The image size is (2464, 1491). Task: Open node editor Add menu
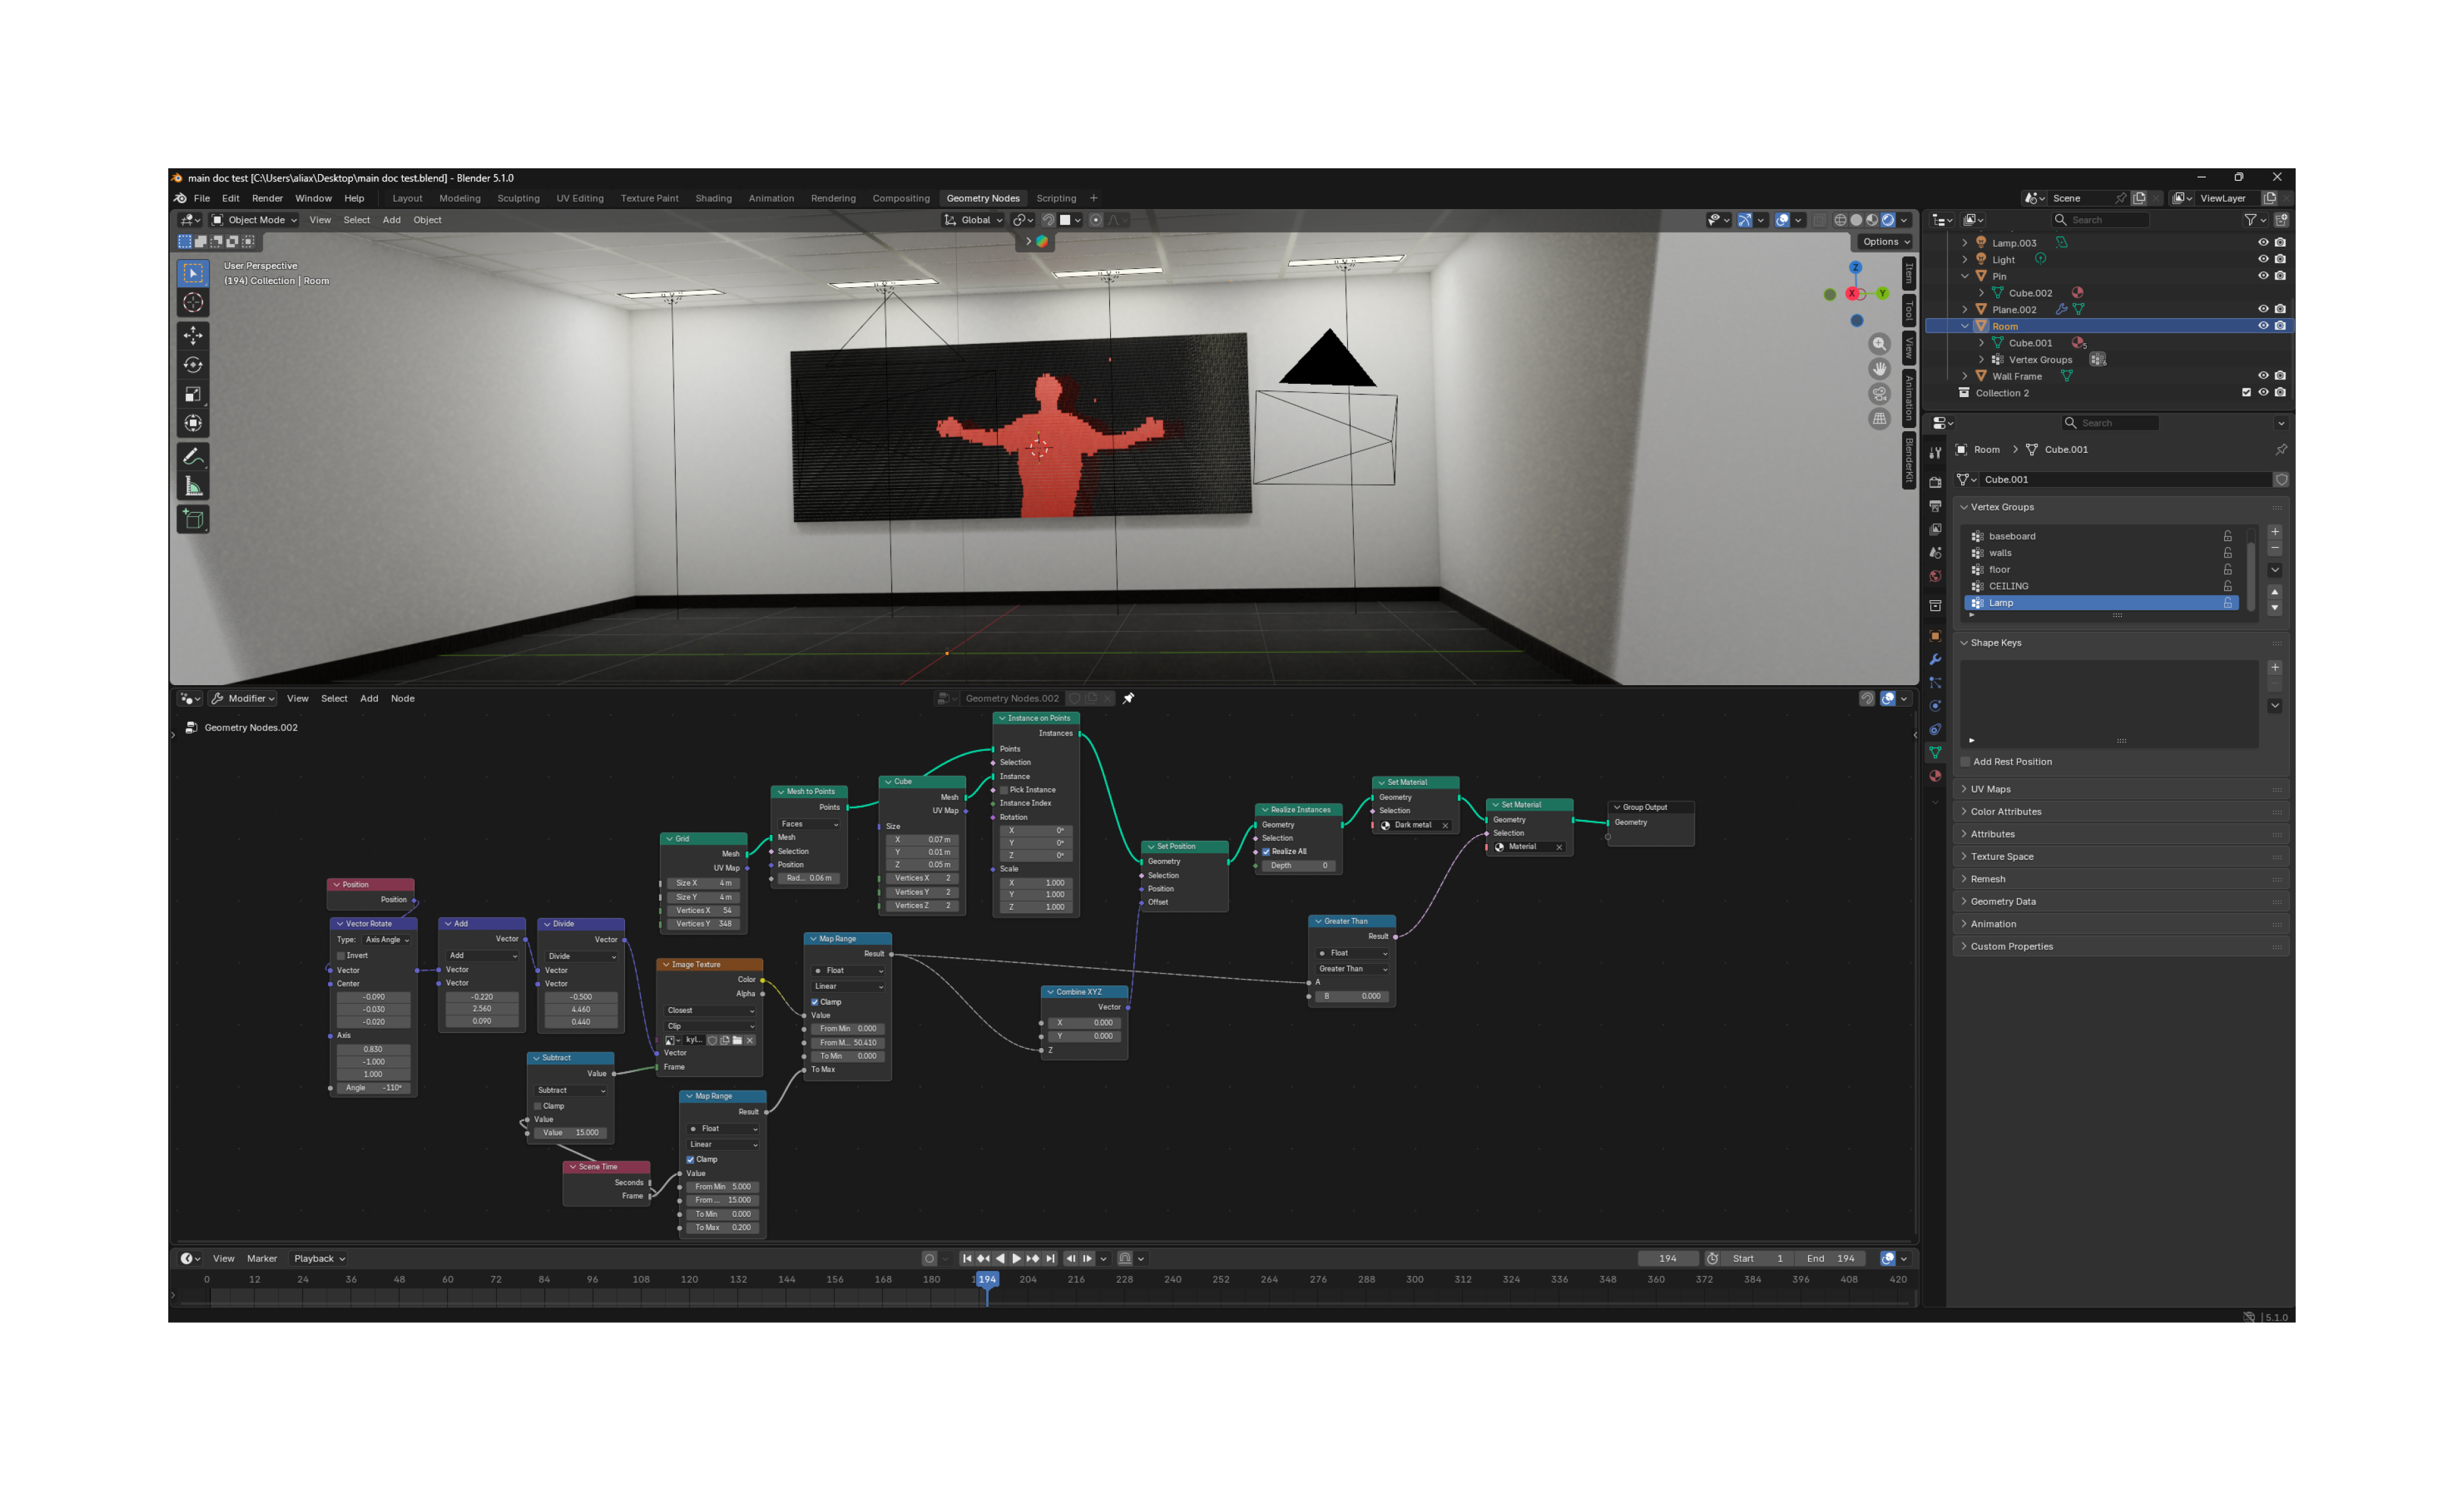click(x=369, y=699)
